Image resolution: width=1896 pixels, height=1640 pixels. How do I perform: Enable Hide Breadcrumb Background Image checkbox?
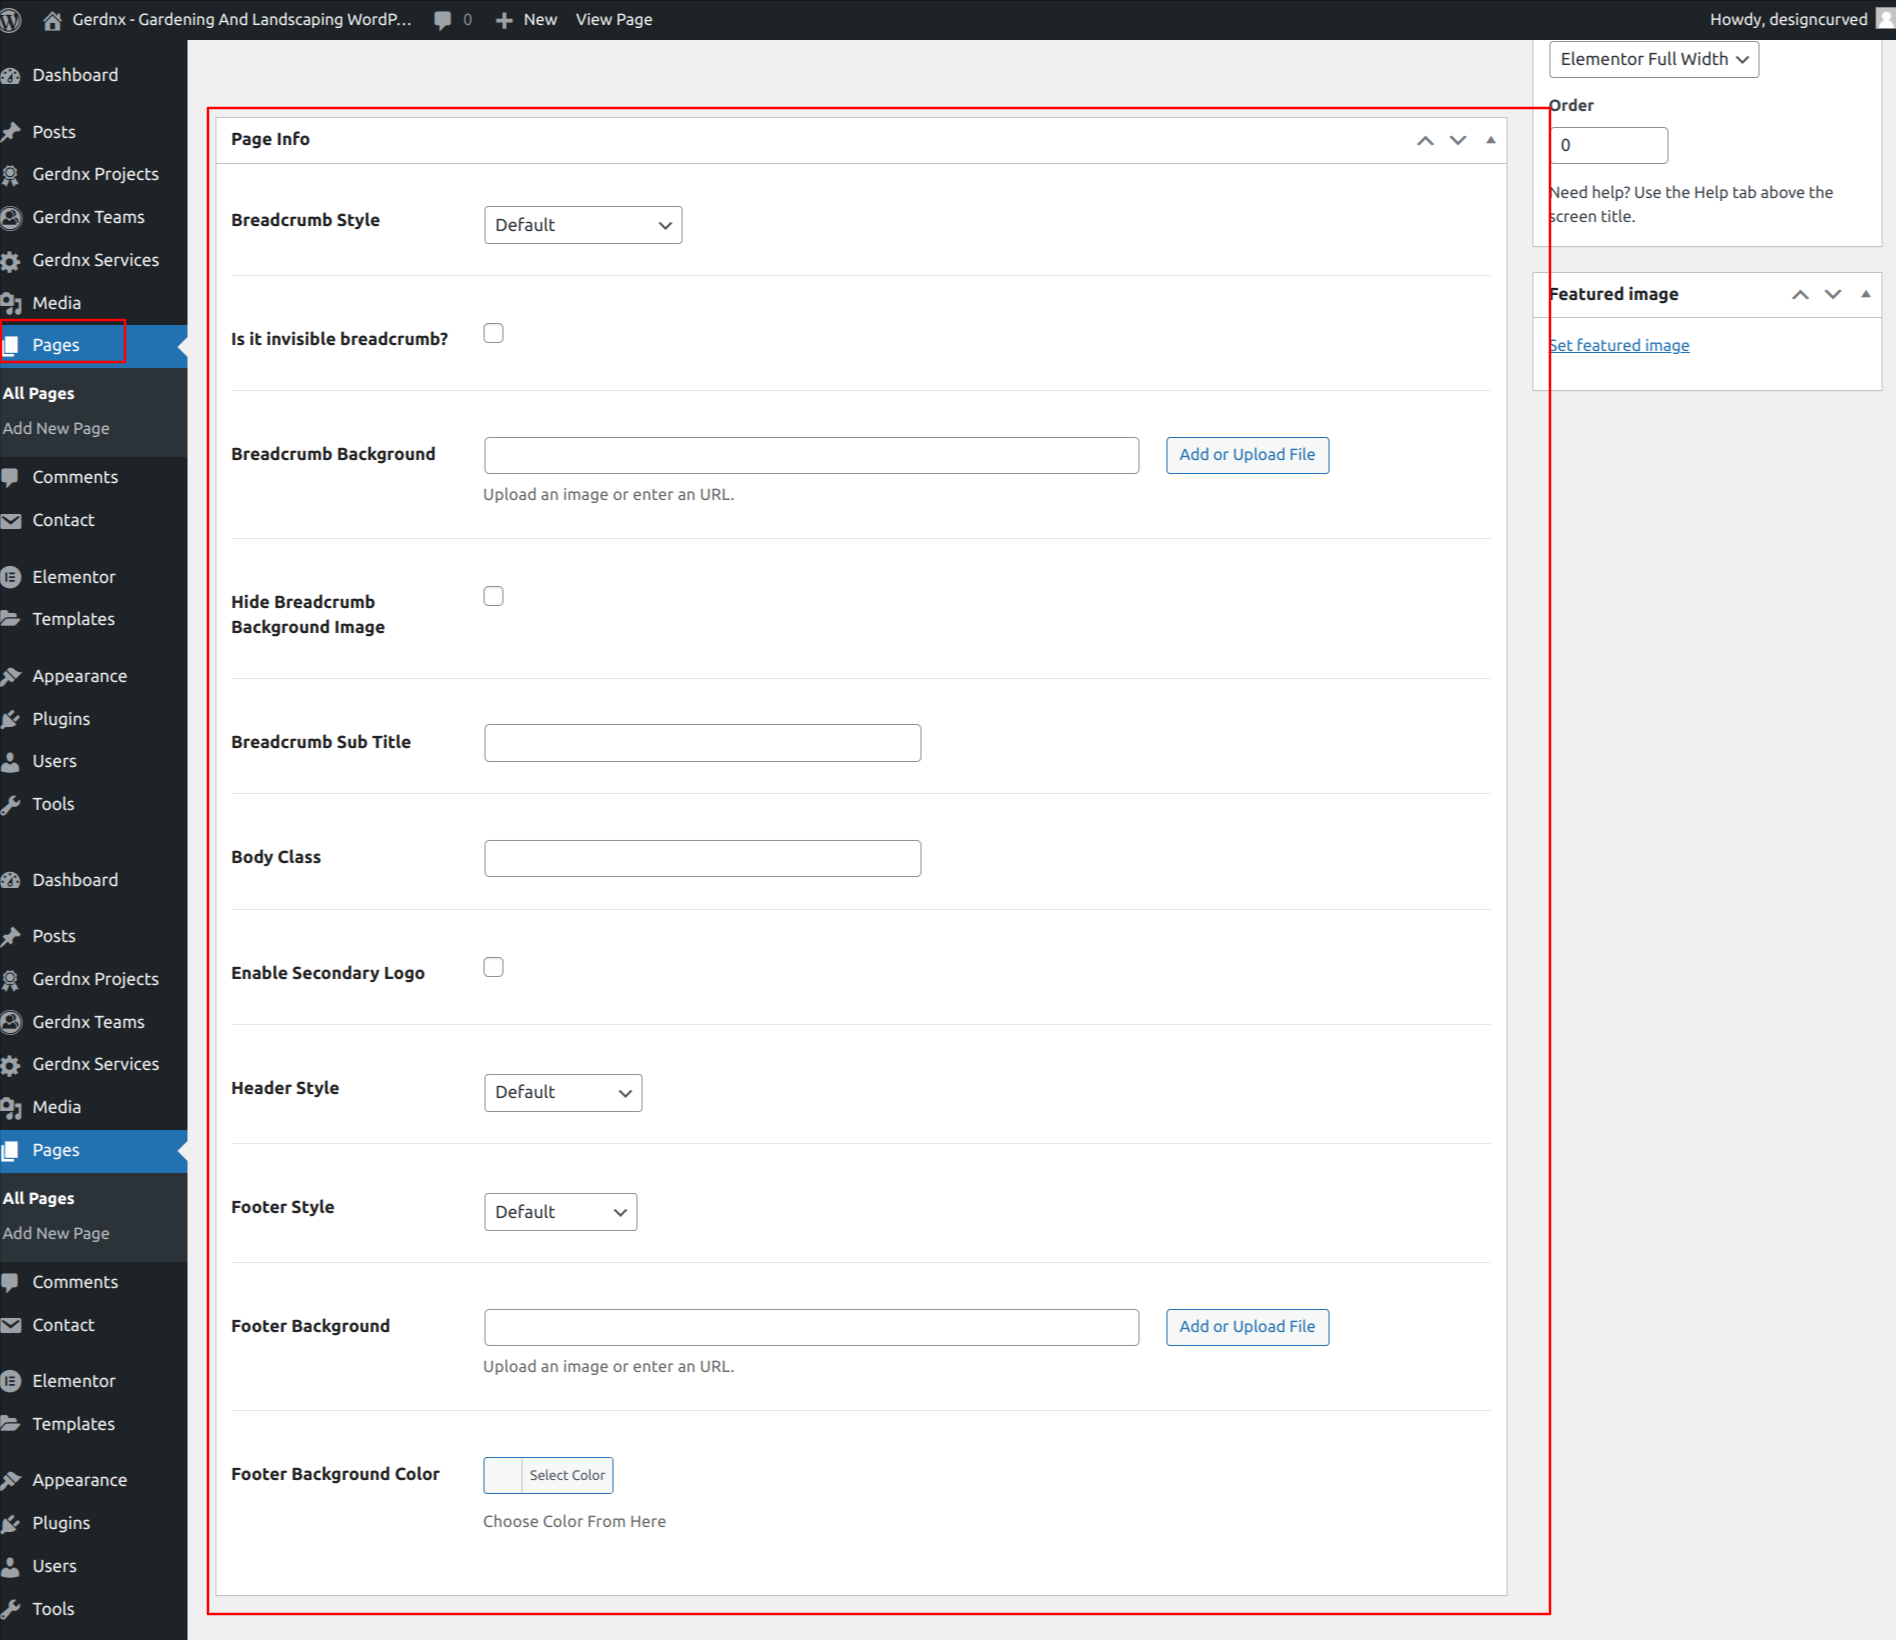click(493, 596)
